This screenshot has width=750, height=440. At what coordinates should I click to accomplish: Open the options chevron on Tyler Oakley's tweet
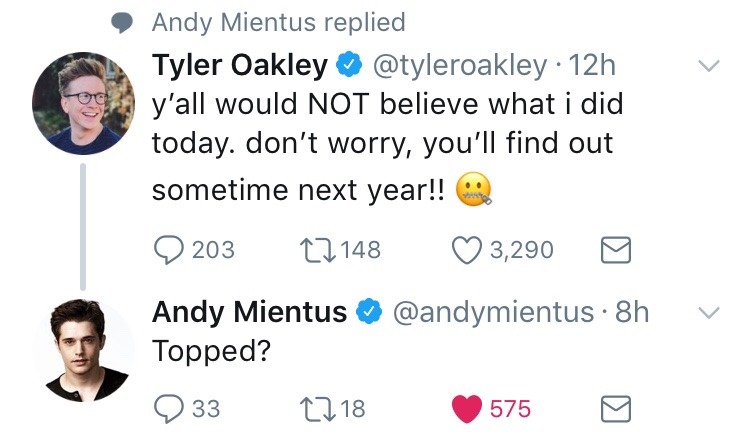coord(709,66)
